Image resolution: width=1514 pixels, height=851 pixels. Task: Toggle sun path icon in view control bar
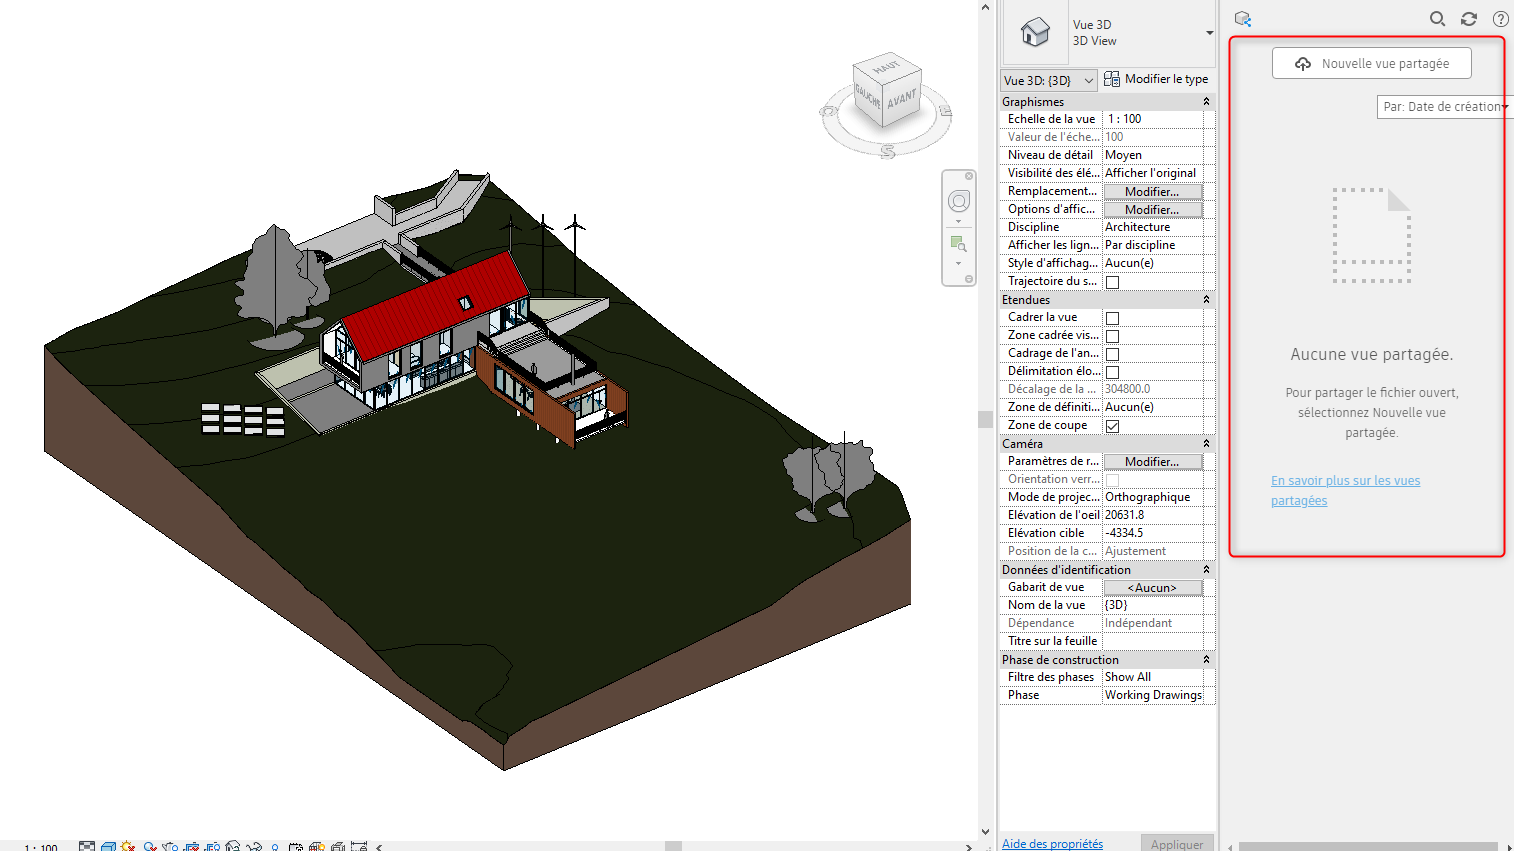coord(128,847)
